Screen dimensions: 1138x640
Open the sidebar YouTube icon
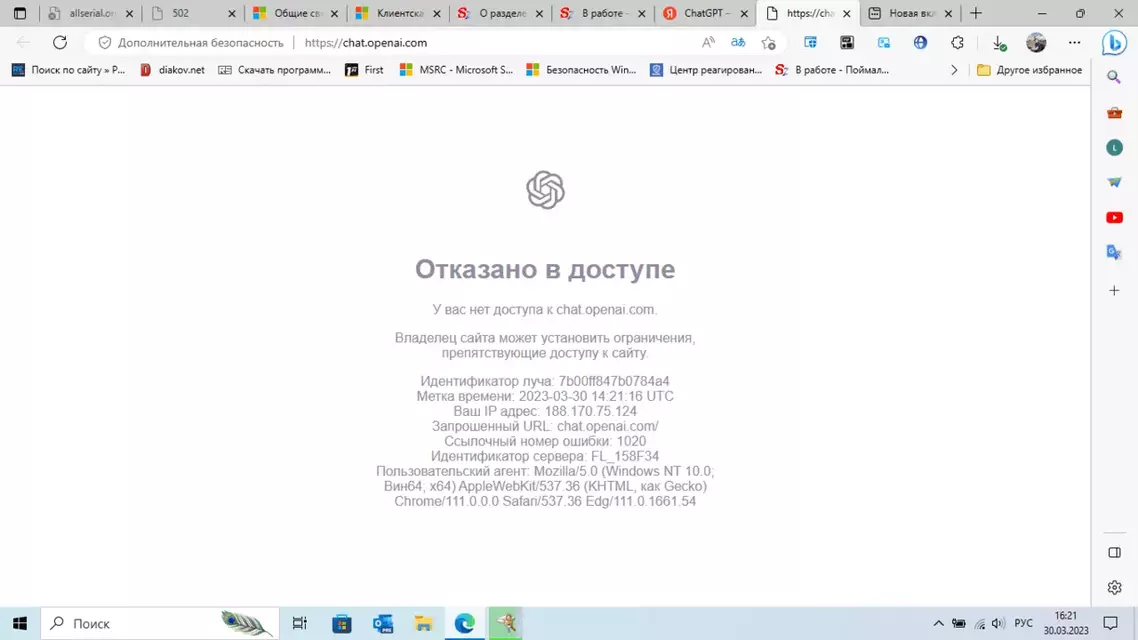[1114, 217]
